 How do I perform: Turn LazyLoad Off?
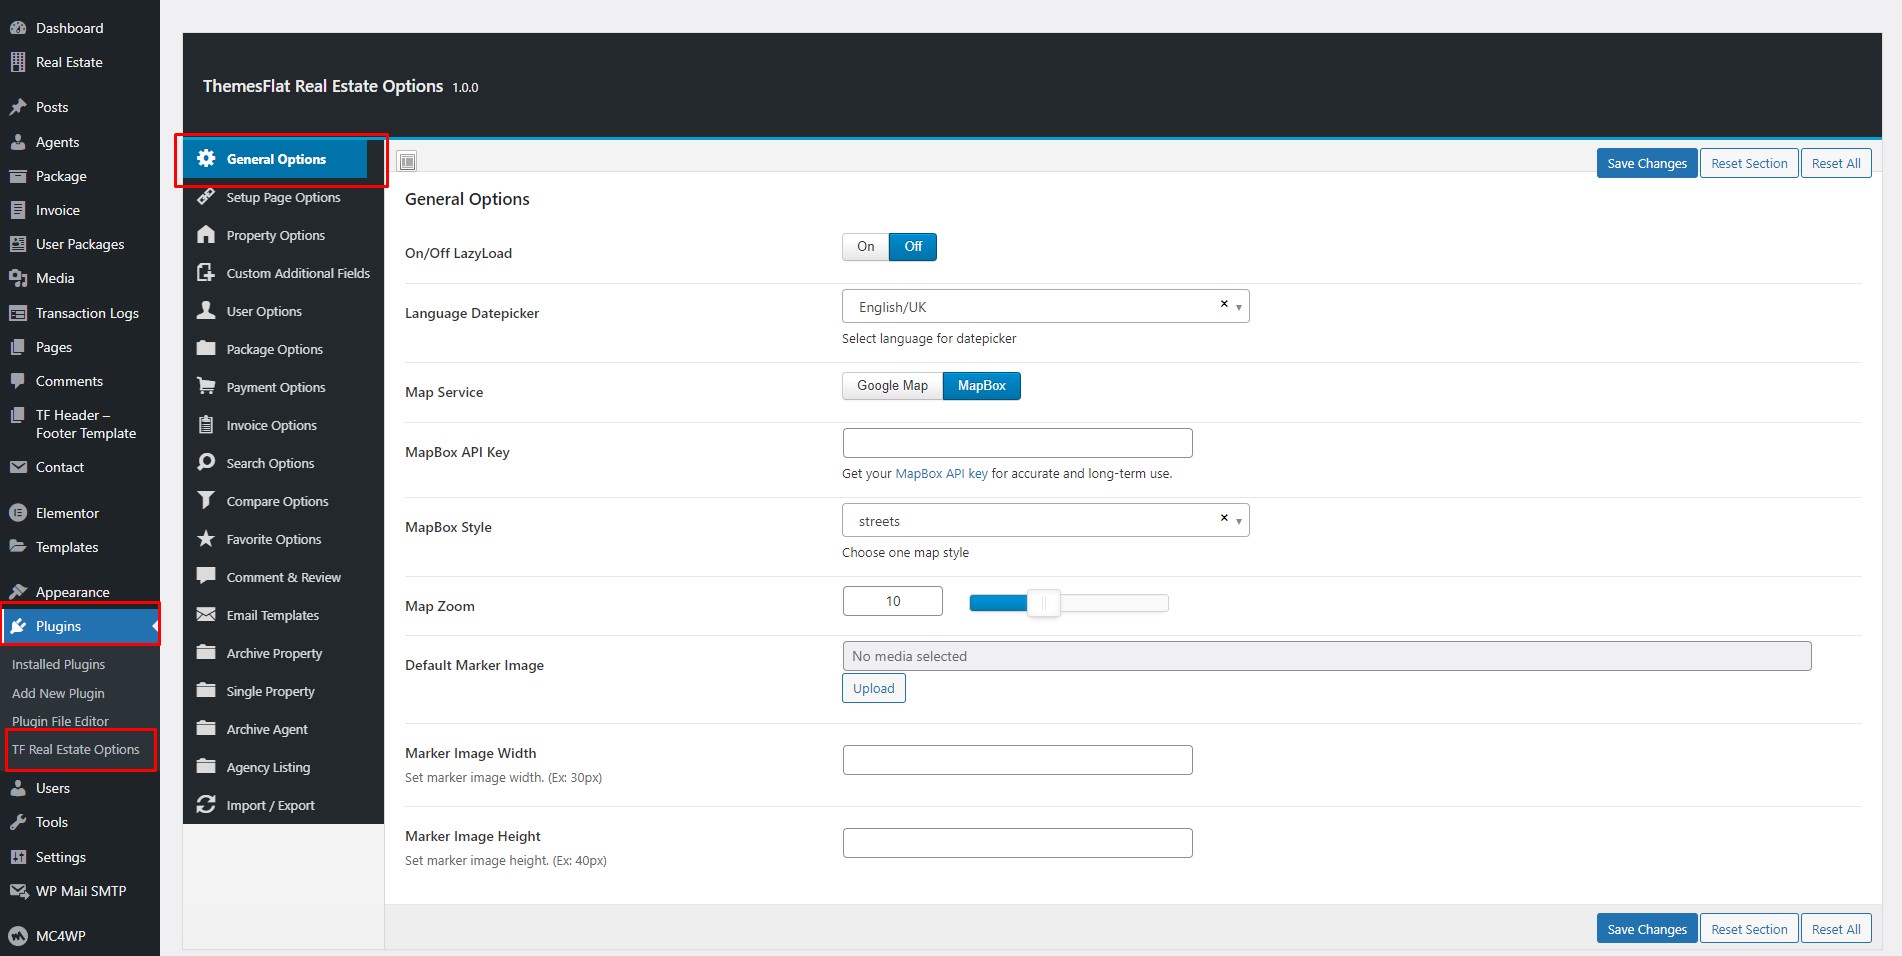coord(913,247)
